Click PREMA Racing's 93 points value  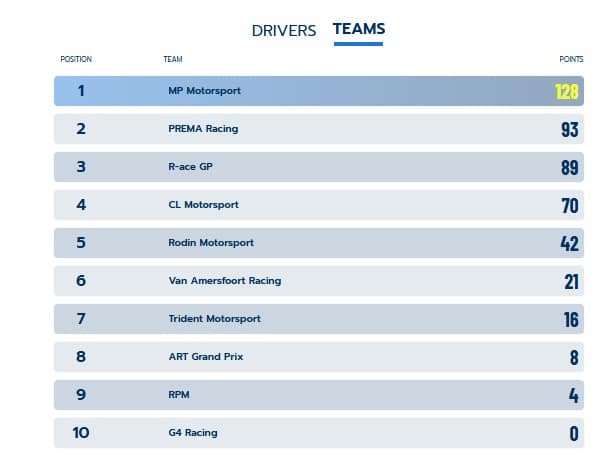tap(570, 130)
